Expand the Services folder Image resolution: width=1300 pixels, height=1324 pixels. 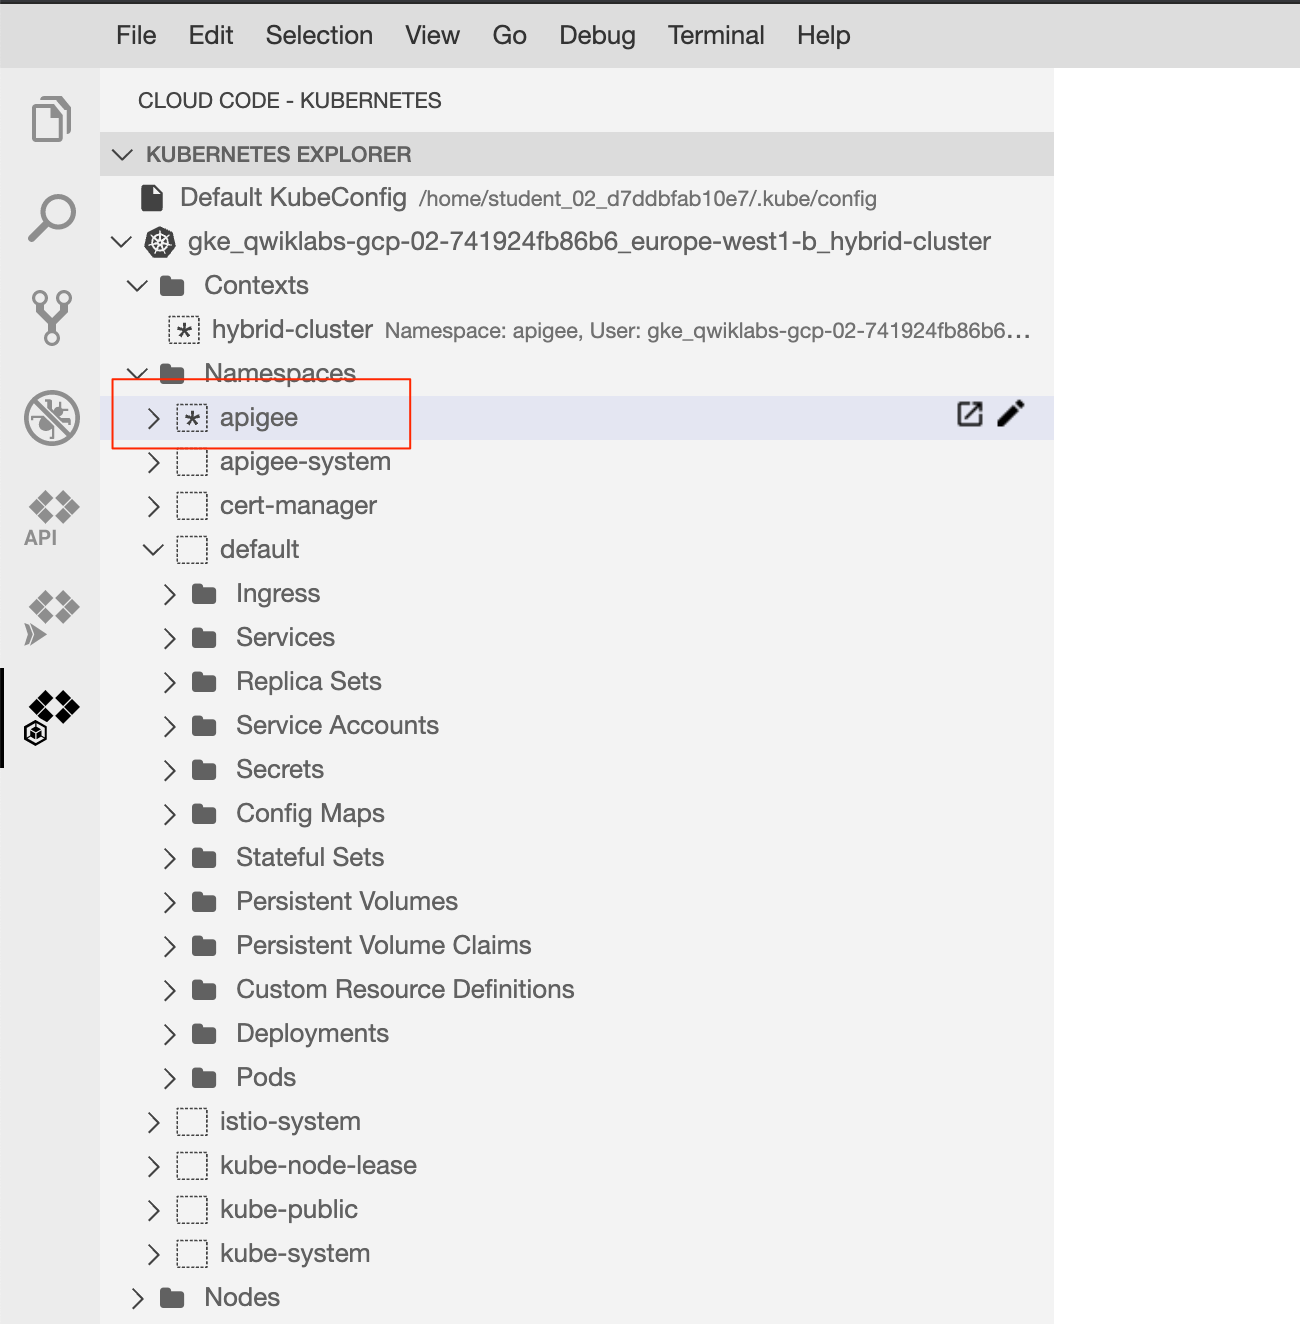(169, 638)
